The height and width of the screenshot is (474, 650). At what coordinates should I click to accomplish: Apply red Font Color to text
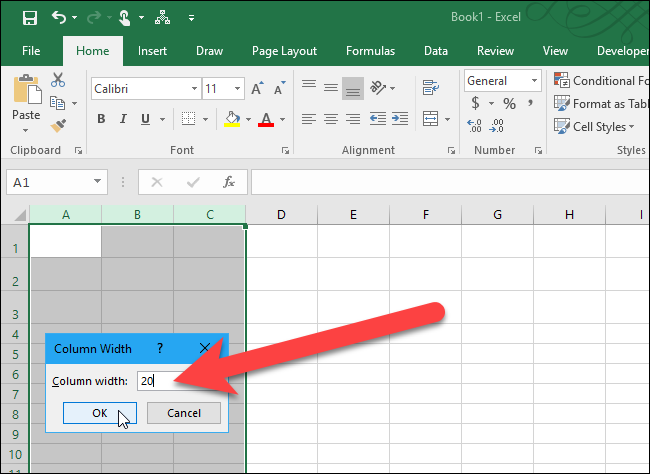(x=266, y=119)
